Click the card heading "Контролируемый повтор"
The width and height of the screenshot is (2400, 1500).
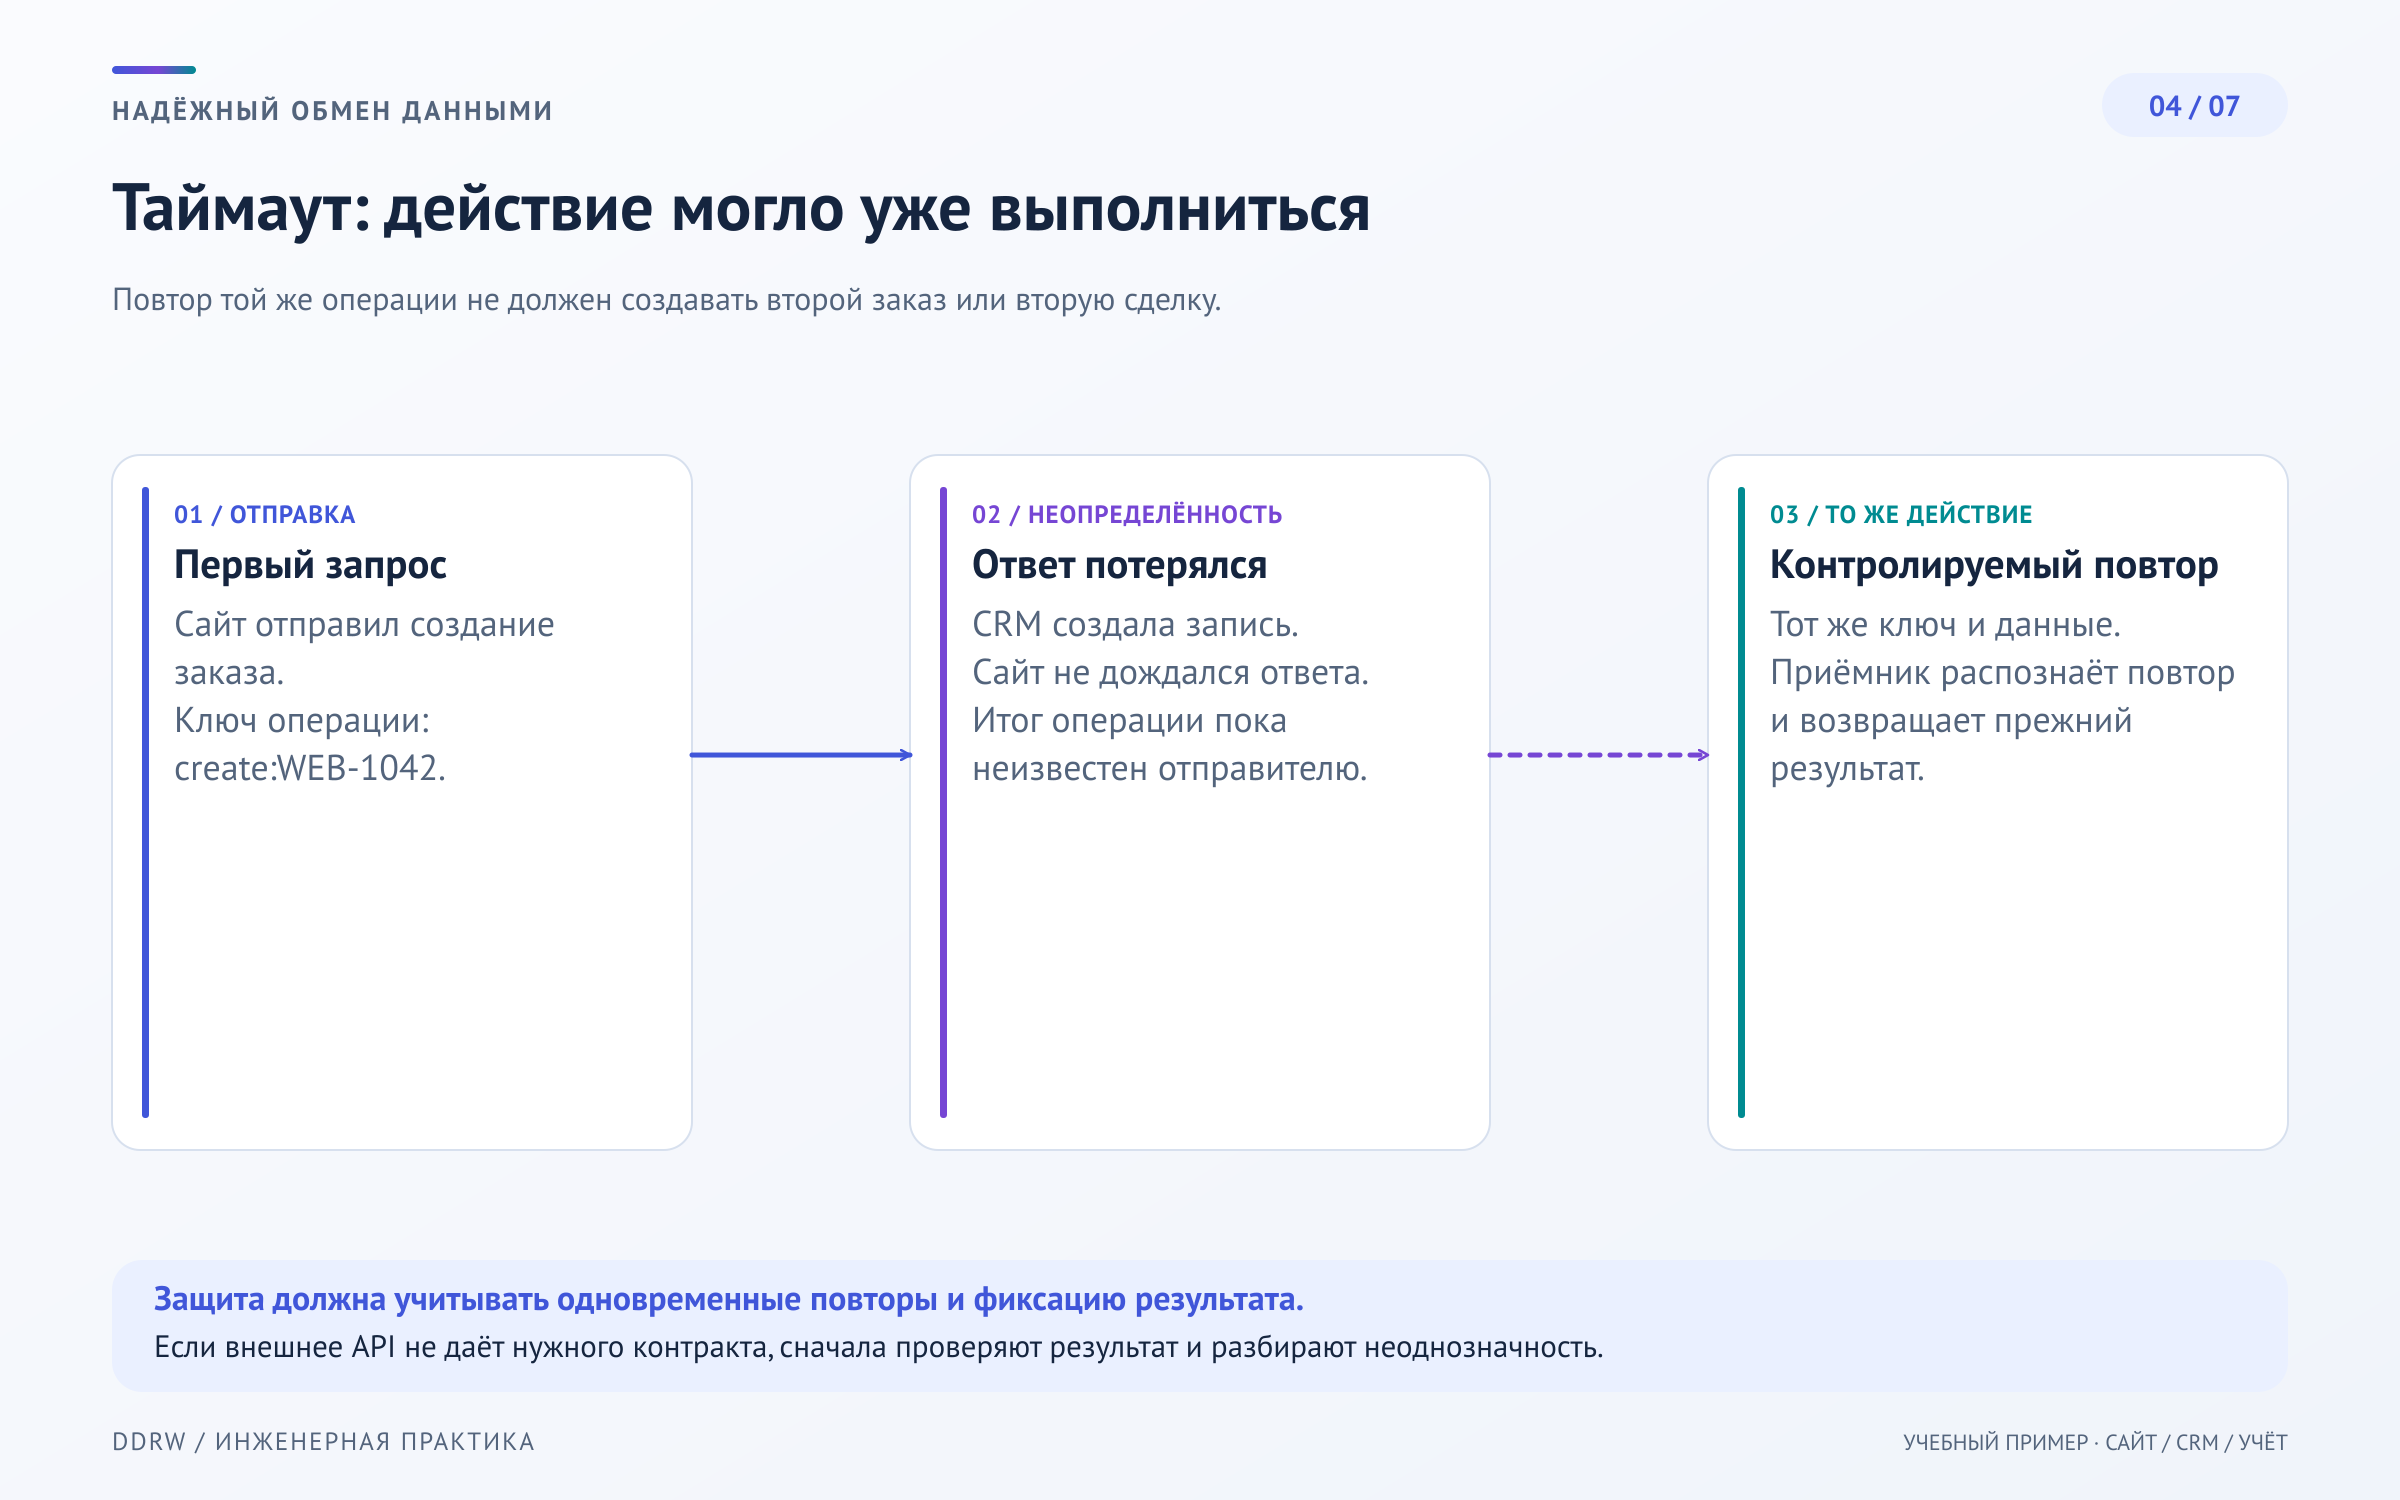click(1994, 566)
